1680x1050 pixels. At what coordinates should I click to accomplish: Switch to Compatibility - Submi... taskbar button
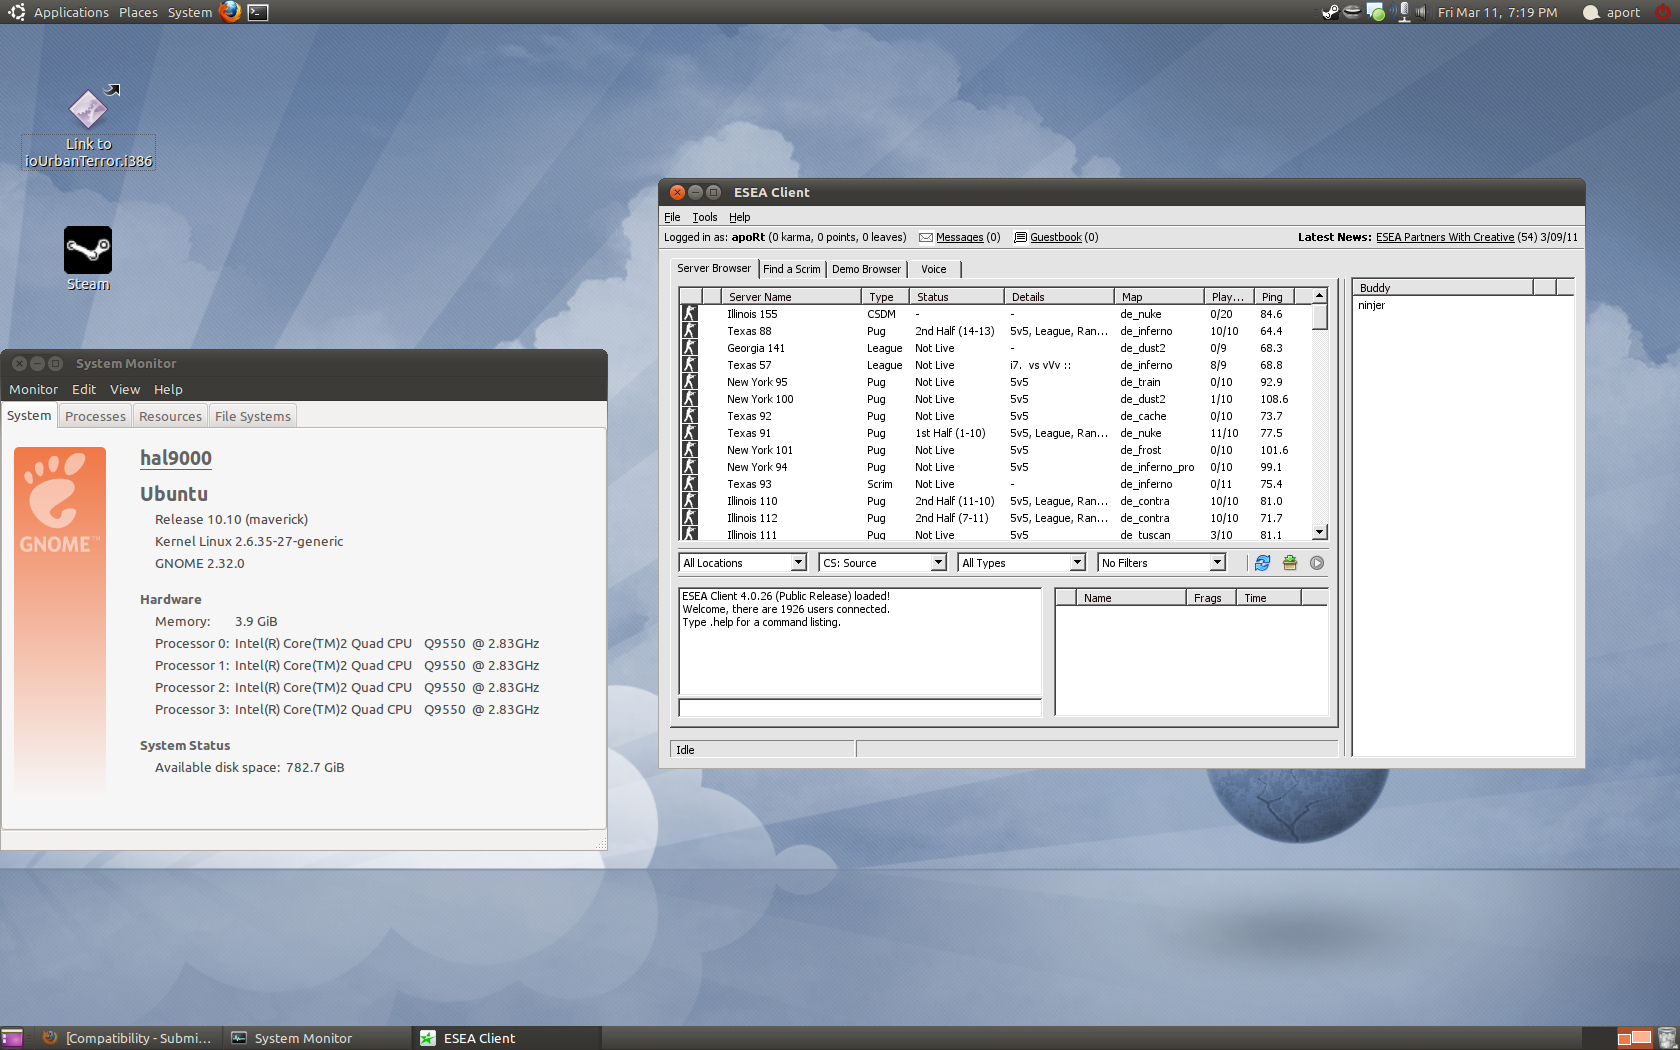(128, 1038)
